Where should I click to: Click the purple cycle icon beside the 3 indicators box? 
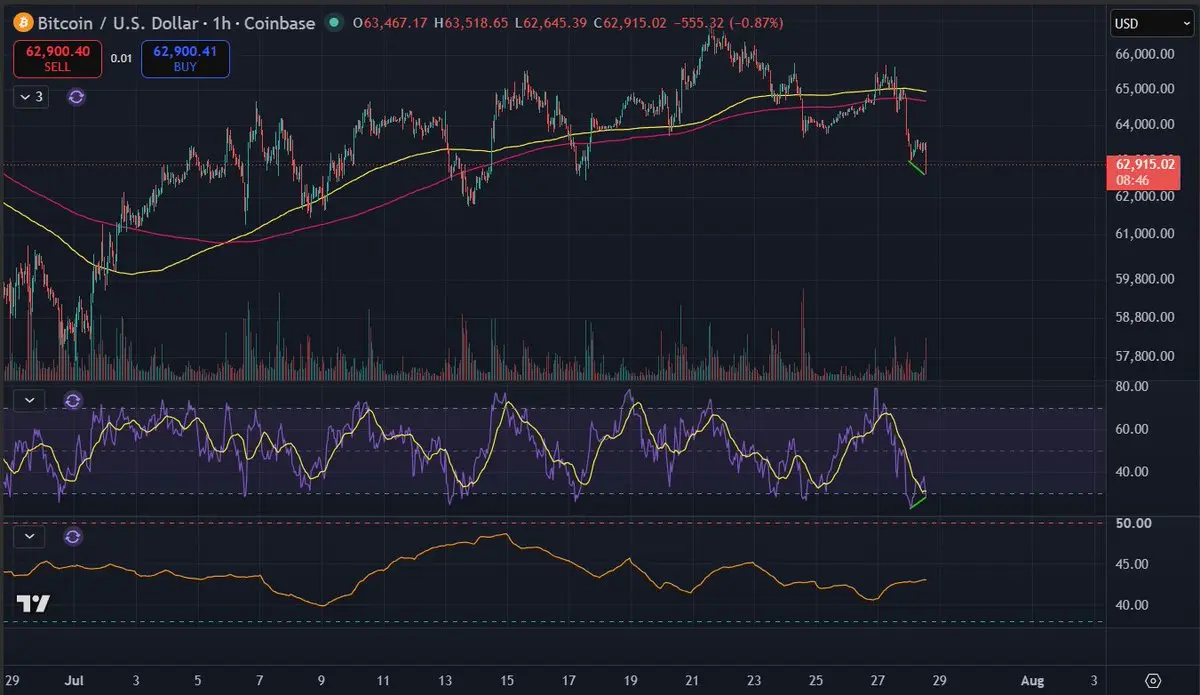coord(76,97)
